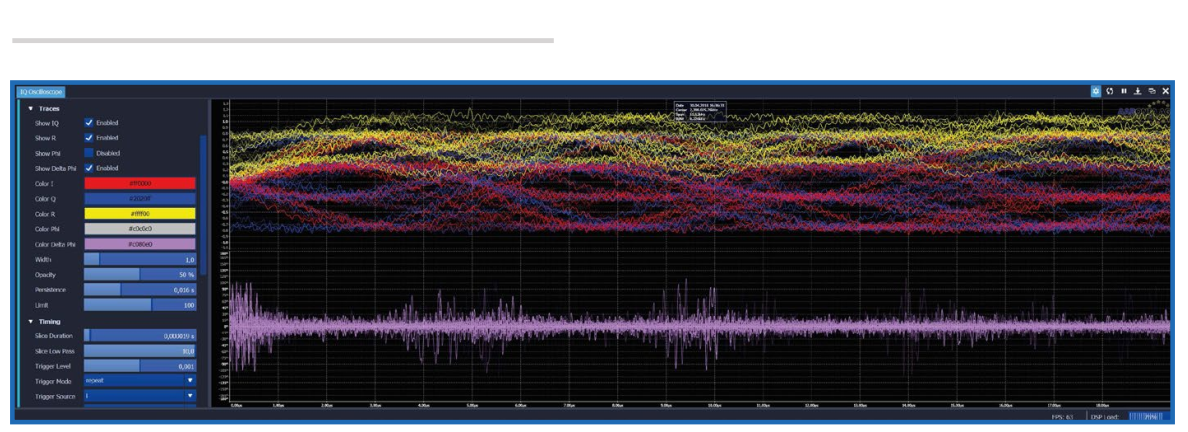1188x432 pixels.
Task: Enable the Show Phi checkbox
Action: (x=89, y=152)
